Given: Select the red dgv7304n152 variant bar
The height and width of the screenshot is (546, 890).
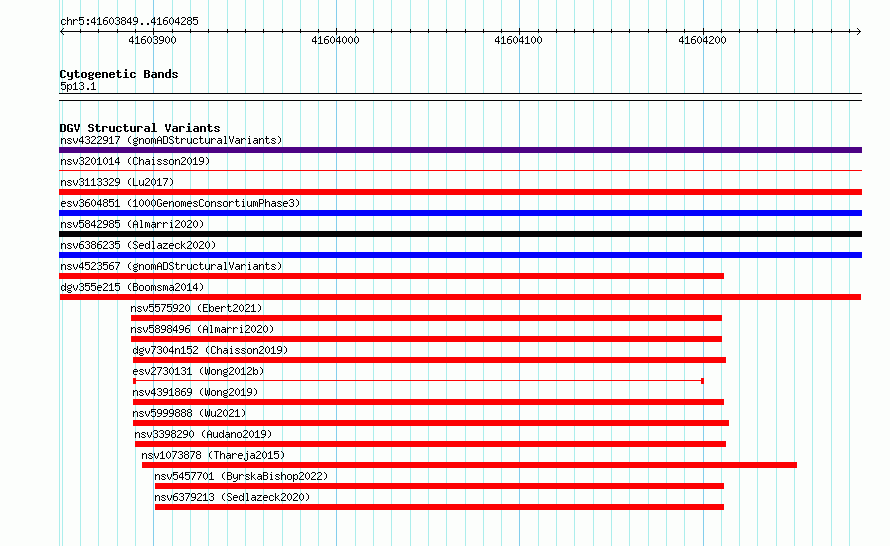Looking at the screenshot, I should point(429,360).
